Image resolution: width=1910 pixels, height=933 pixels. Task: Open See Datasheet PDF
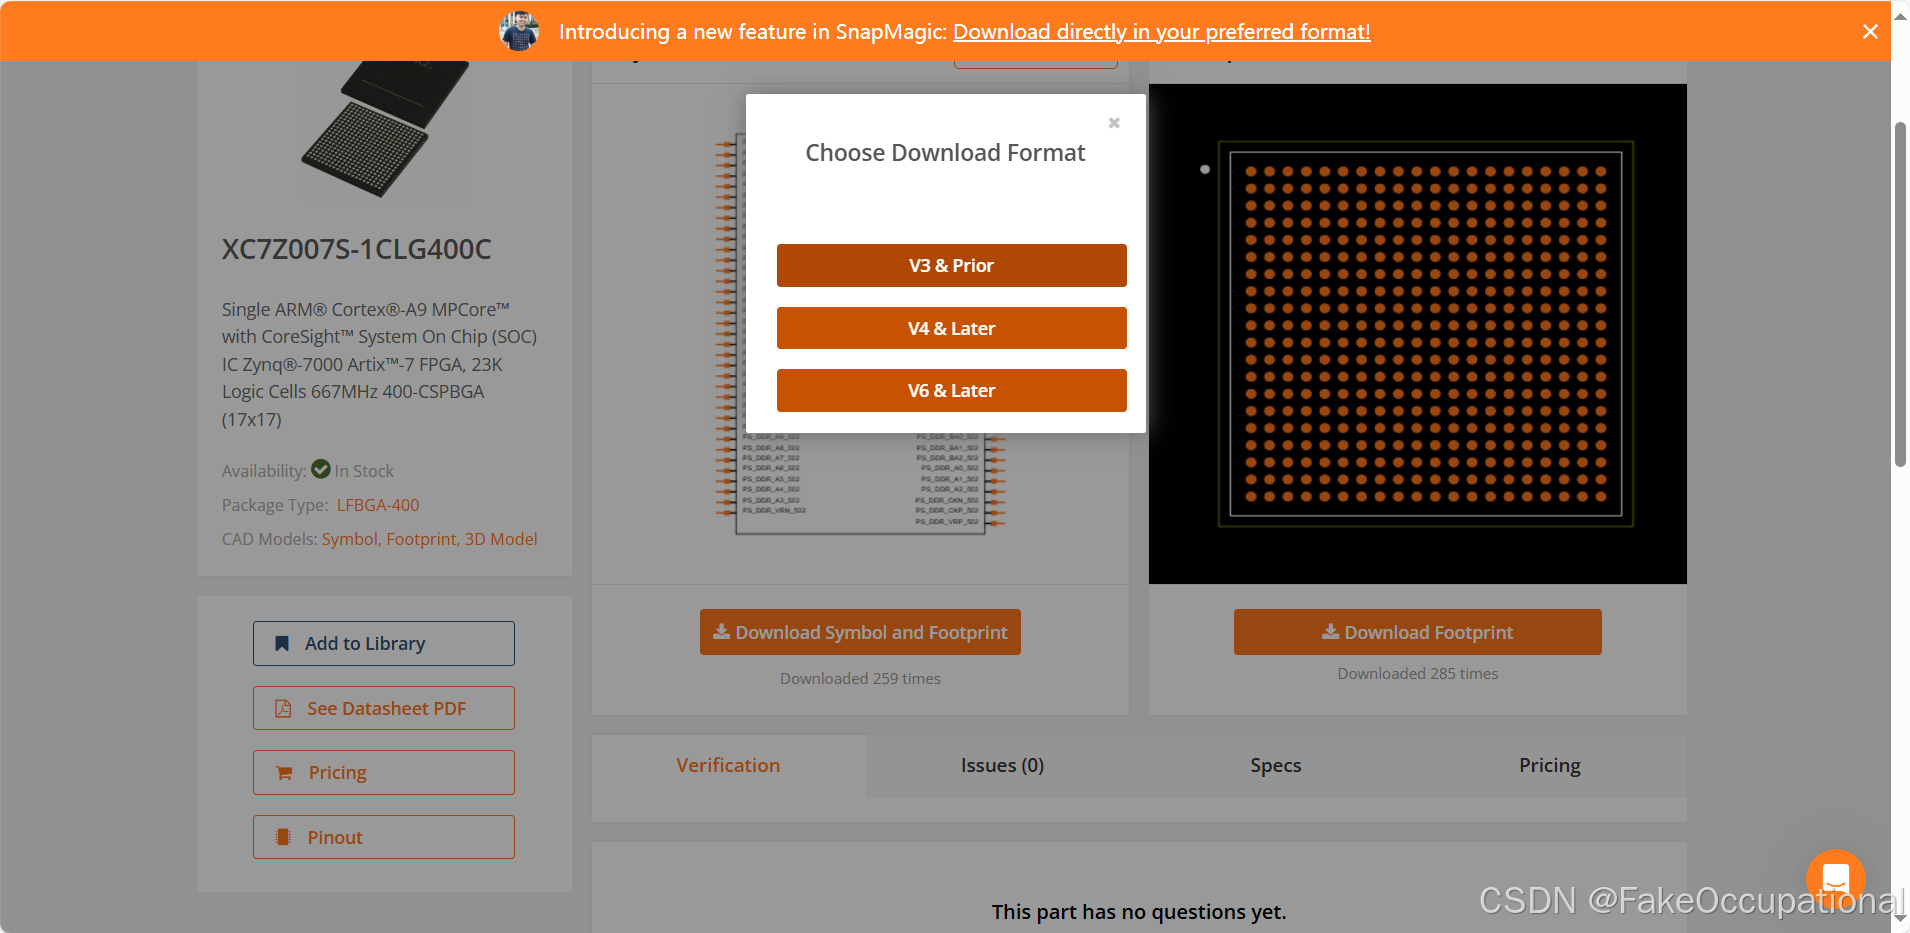click(384, 708)
